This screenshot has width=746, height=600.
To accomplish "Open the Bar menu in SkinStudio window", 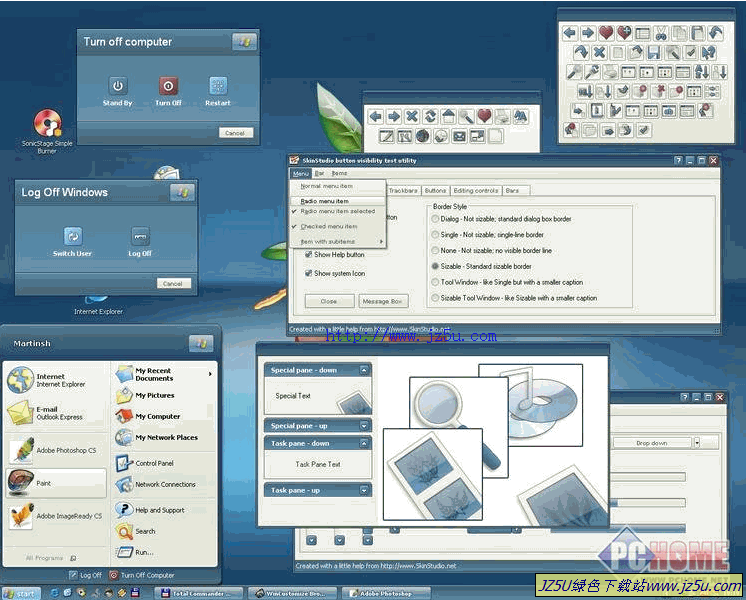I will [320, 173].
